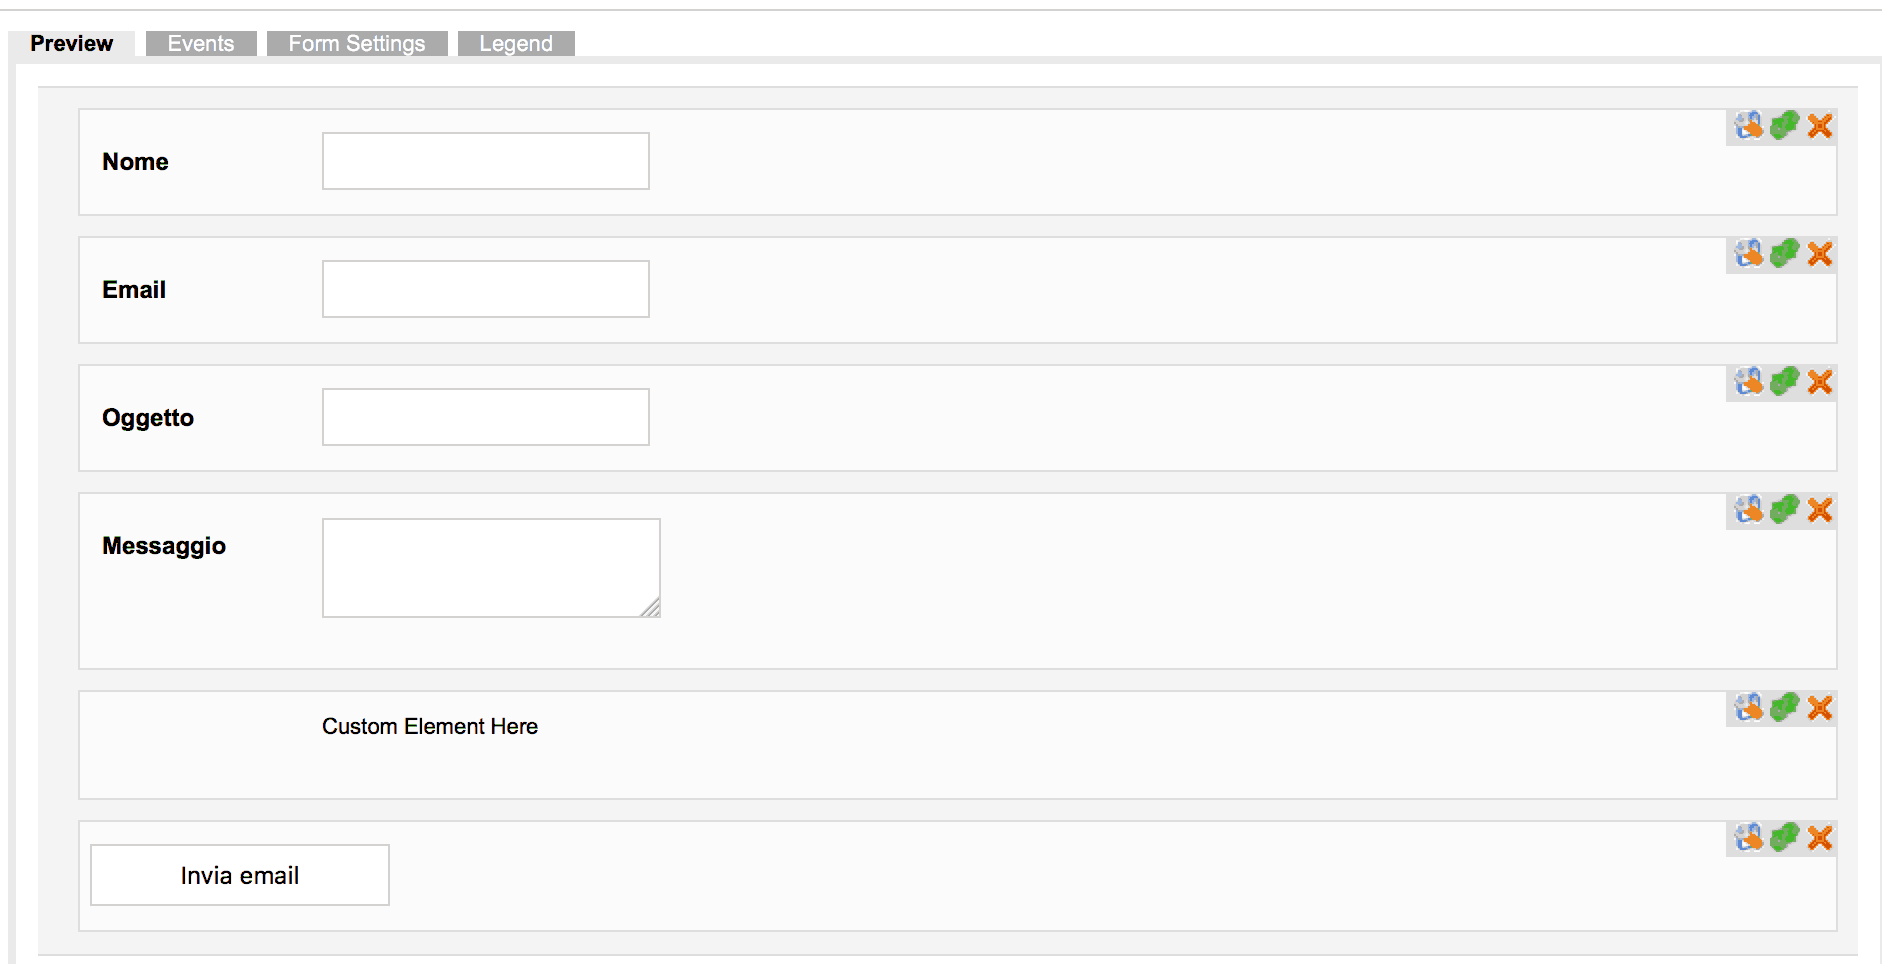
Task: Click the green edit icon on the Custom Element row
Action: pyautogui.click(x=1785, y=708)
